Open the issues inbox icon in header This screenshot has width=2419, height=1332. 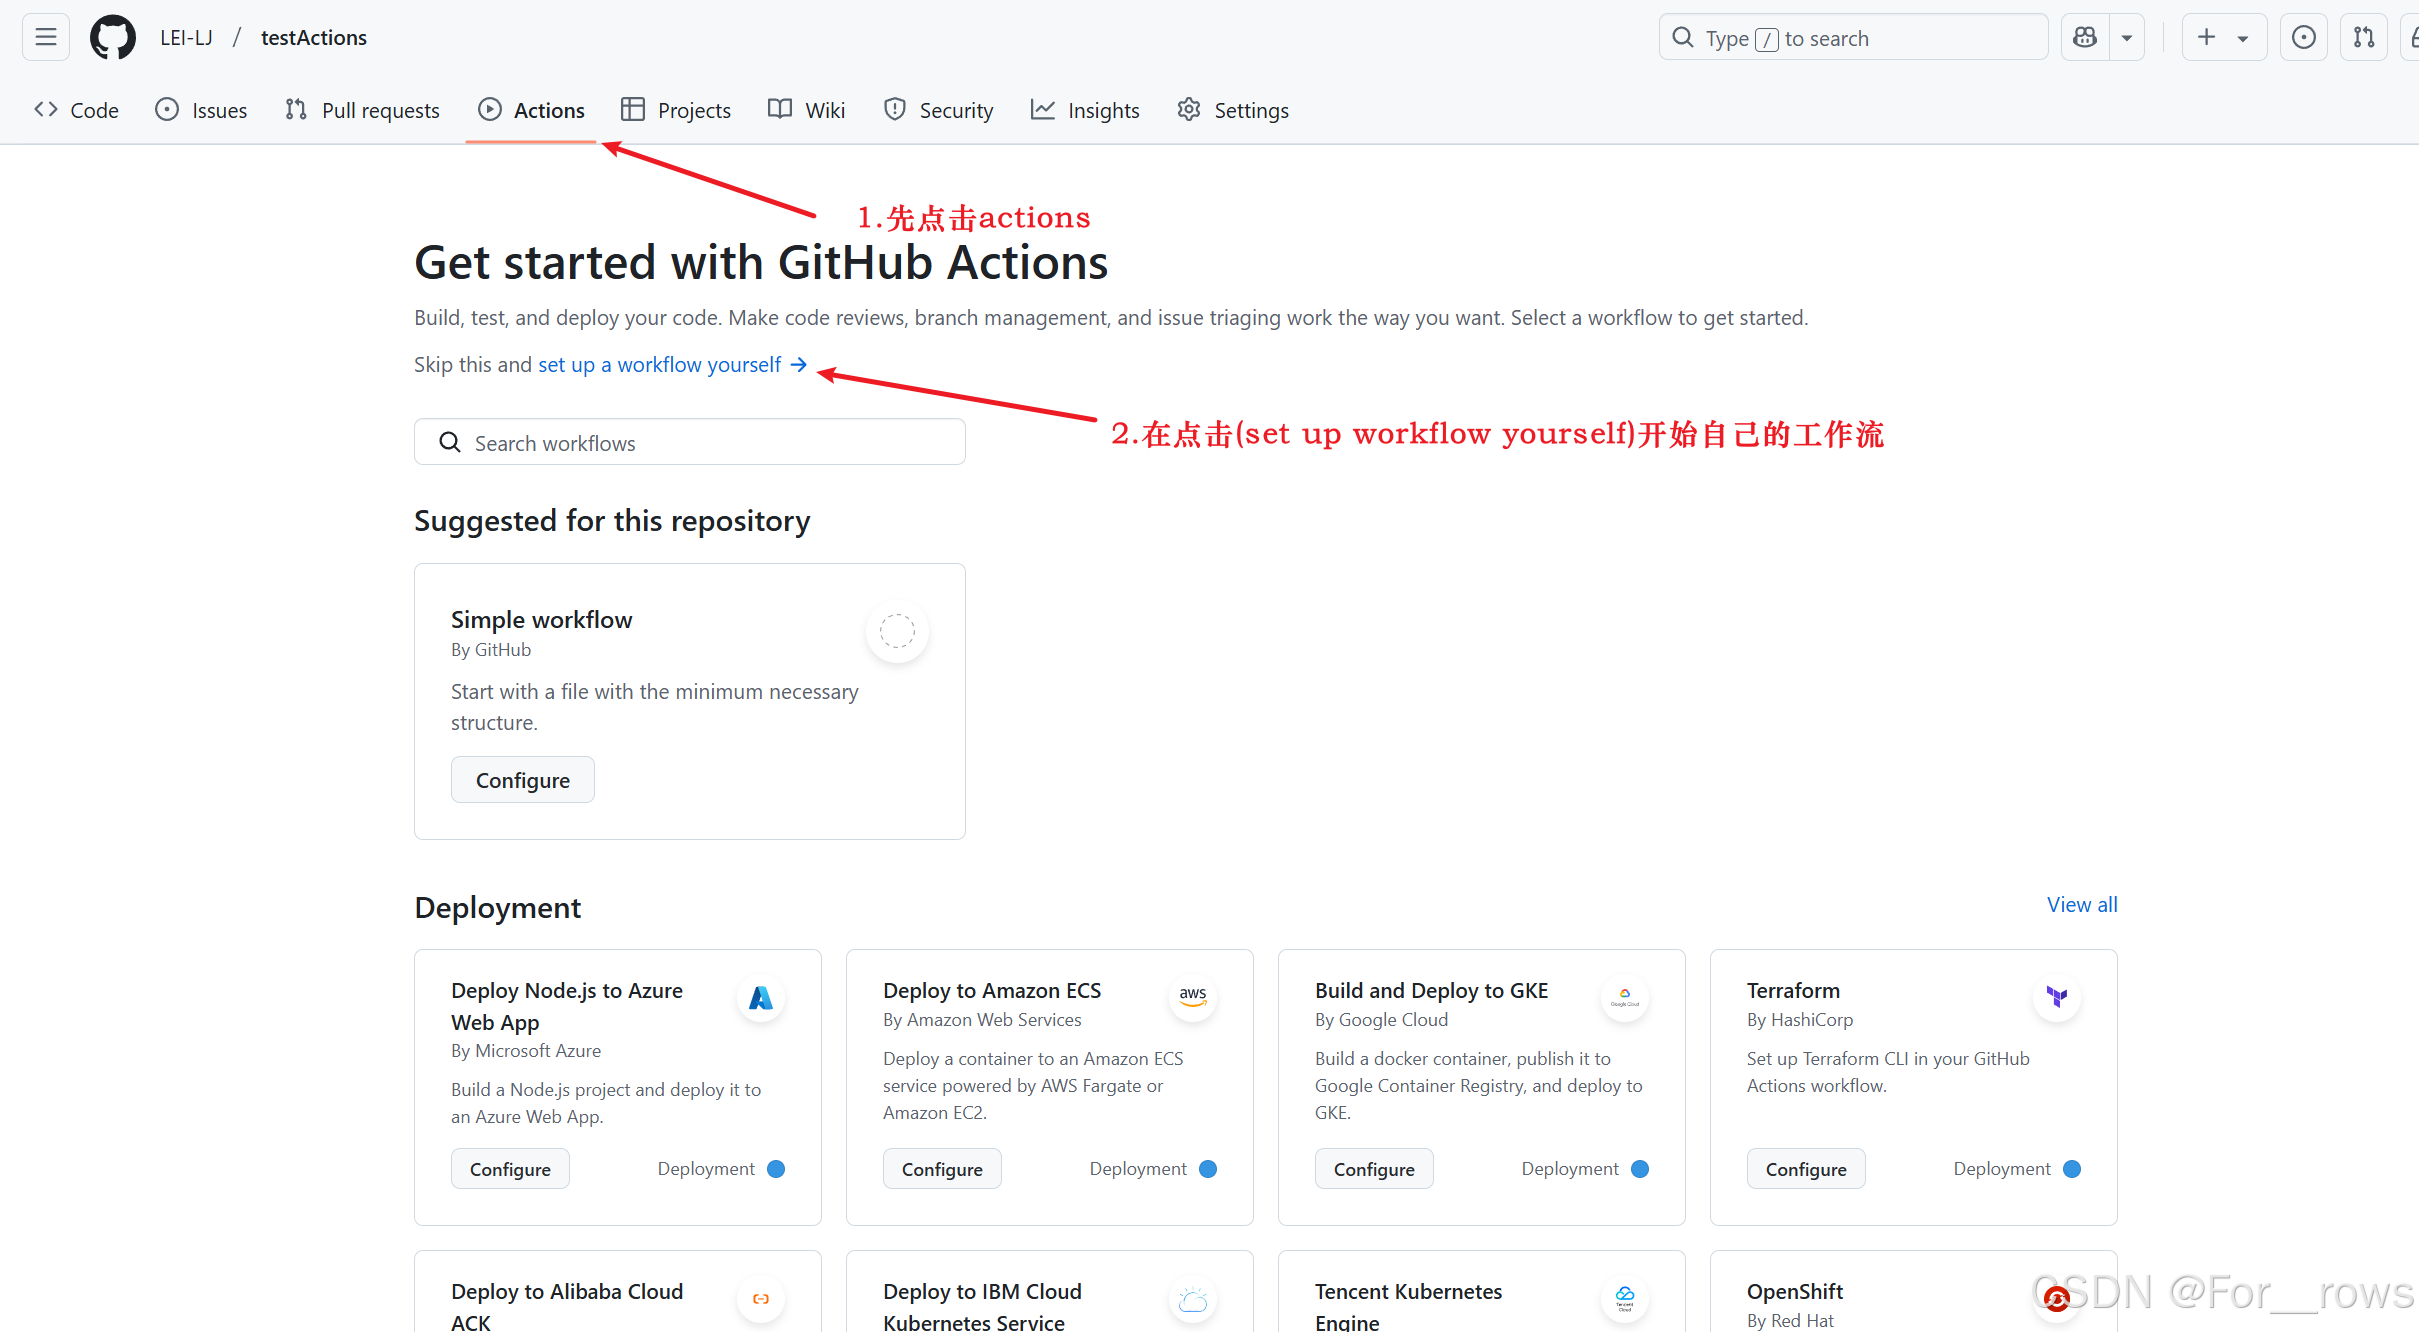point(2303,38)
